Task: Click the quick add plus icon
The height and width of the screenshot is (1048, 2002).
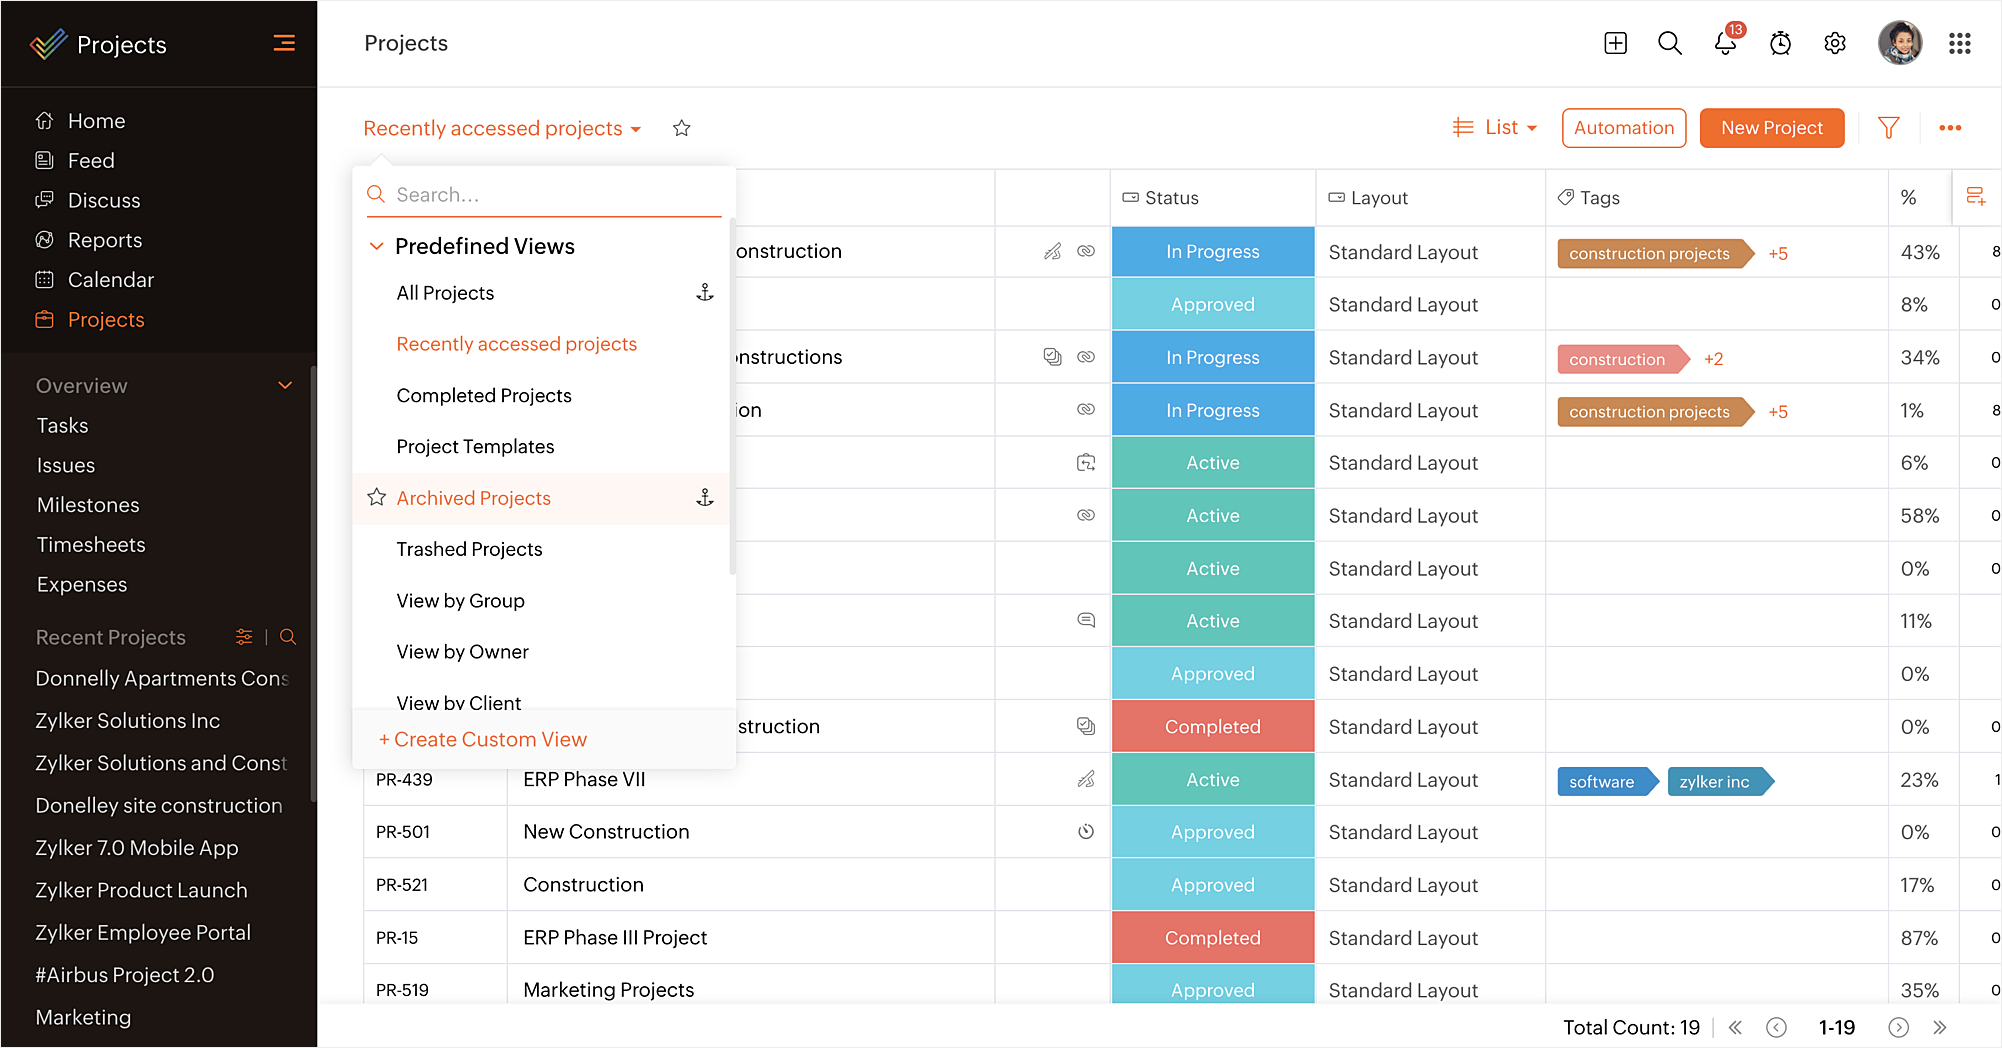Action: (x=1616, y=43)
